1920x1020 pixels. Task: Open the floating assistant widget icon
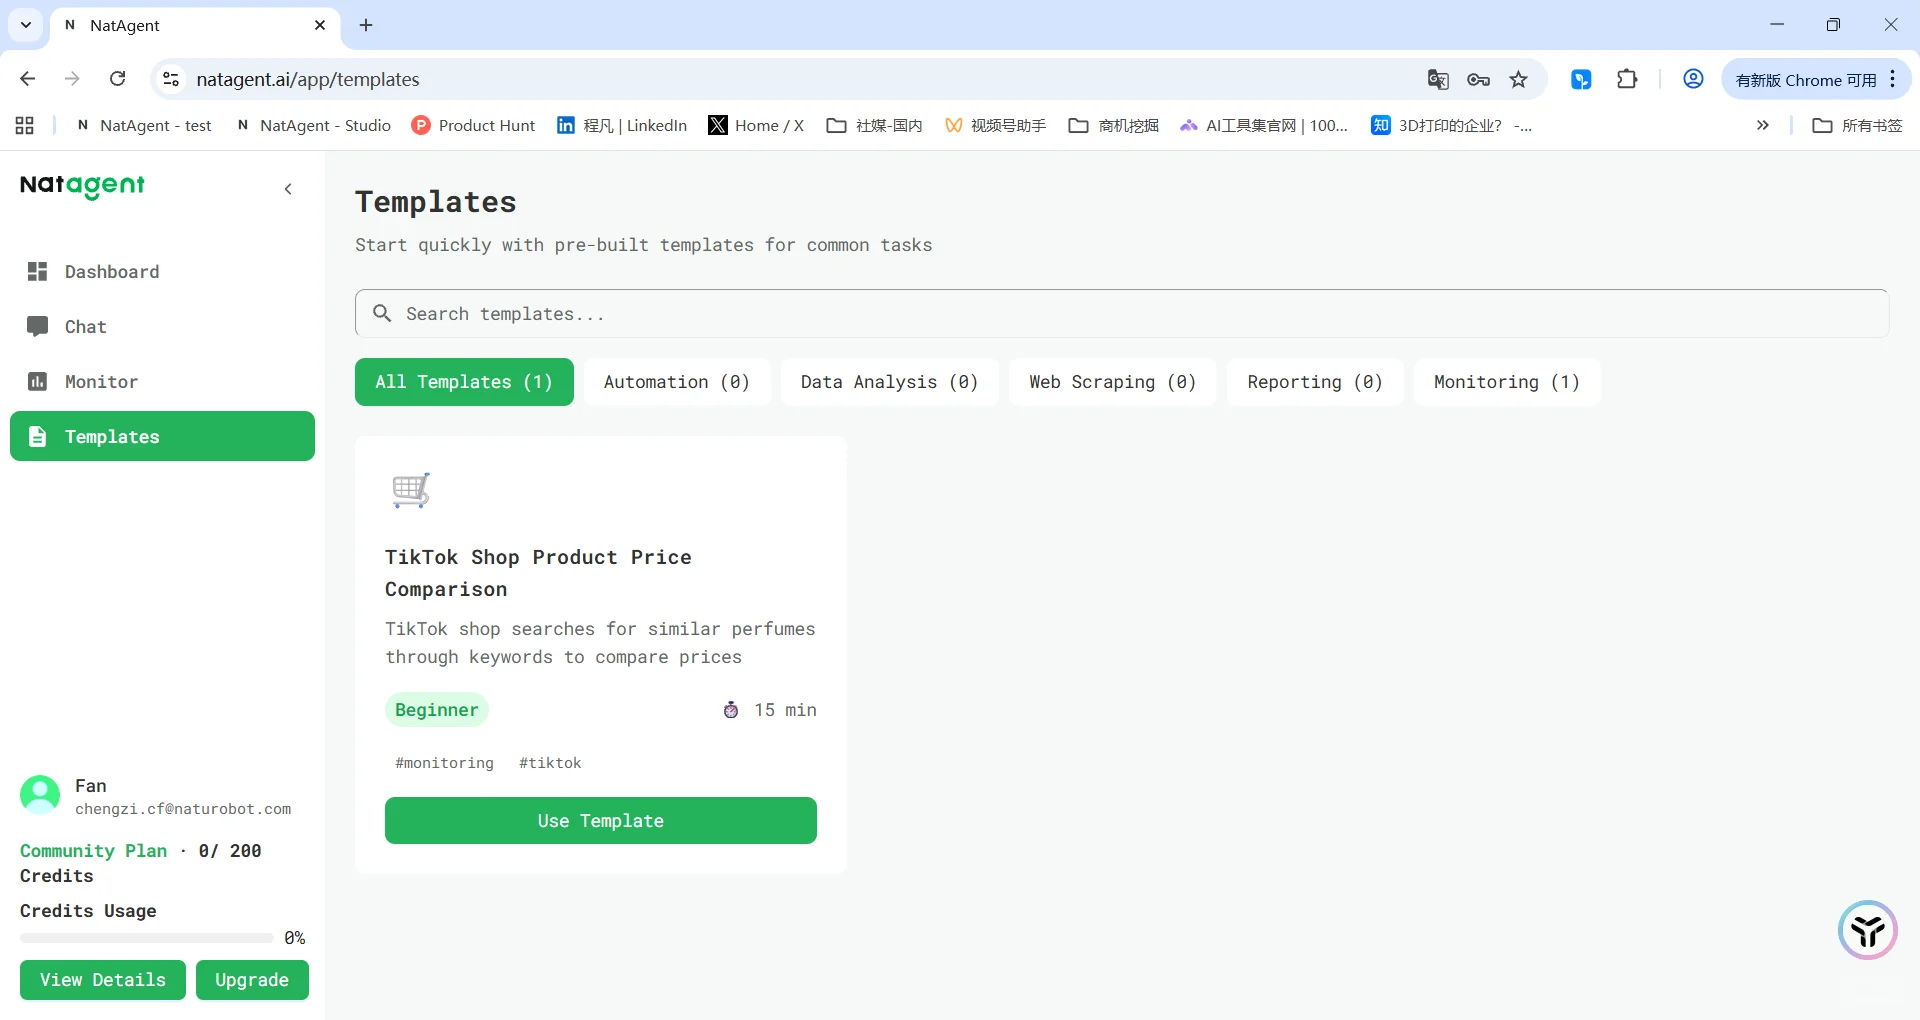tap(1867, 930)
